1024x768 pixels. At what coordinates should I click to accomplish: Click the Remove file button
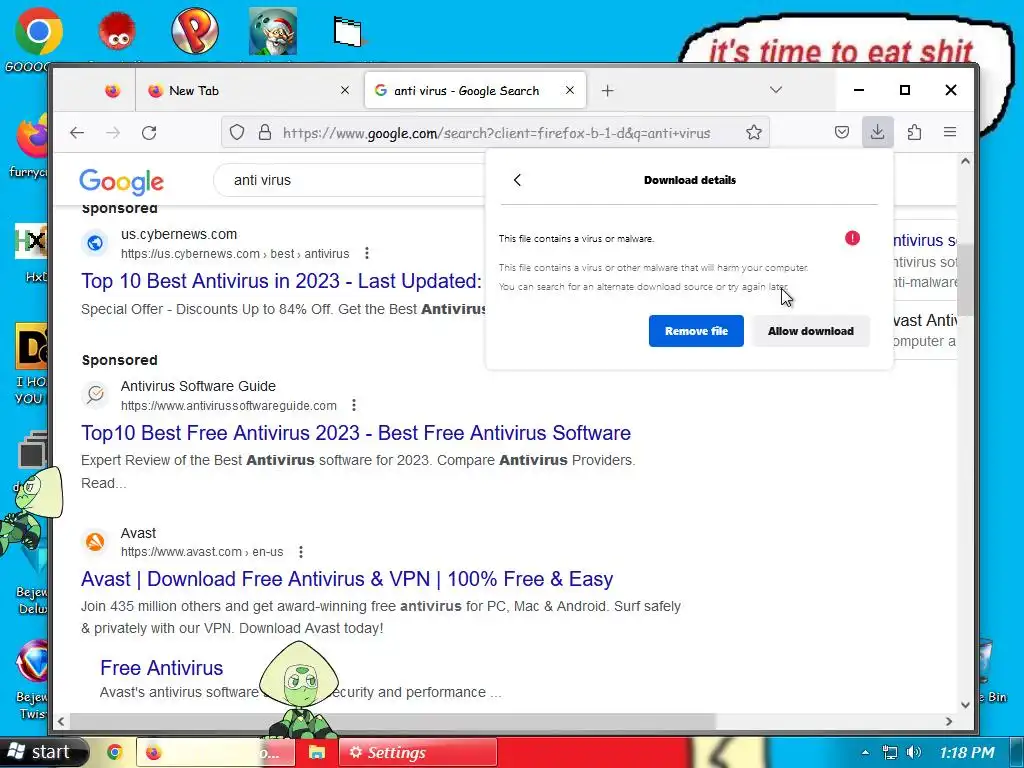click(x=696, y=331)
